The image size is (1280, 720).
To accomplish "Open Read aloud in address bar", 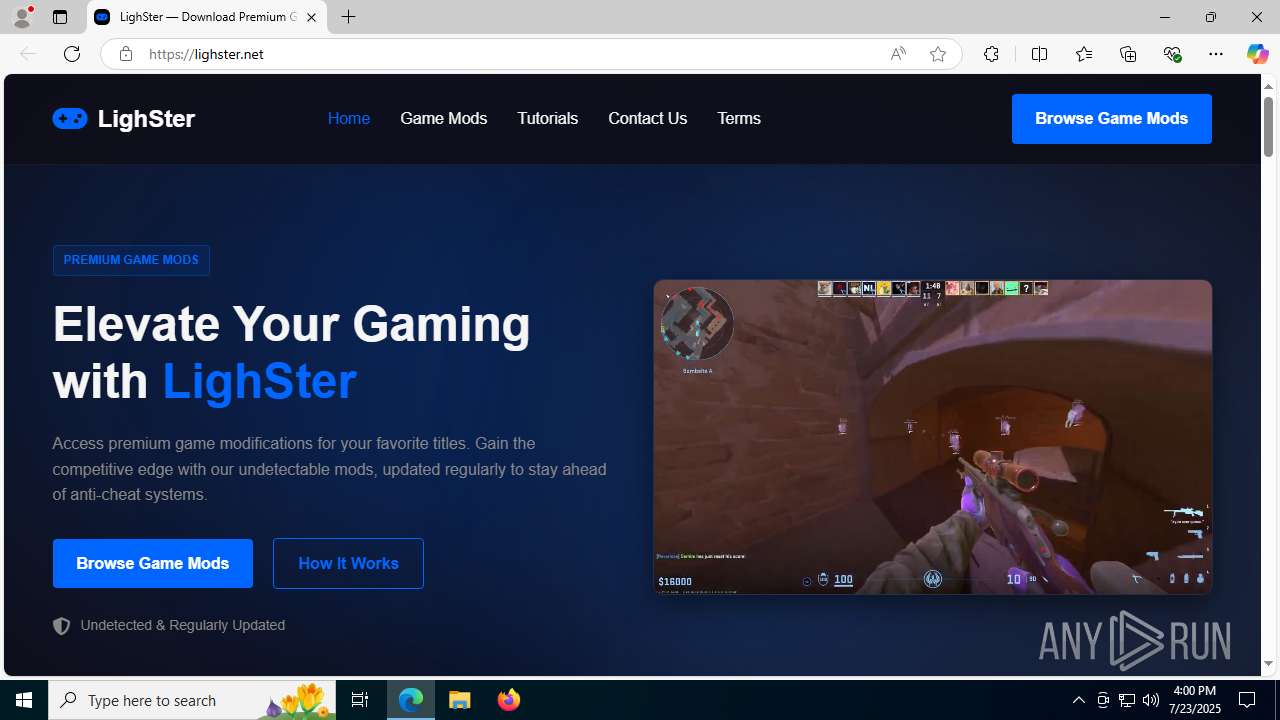I will click(x=898, y=54).
